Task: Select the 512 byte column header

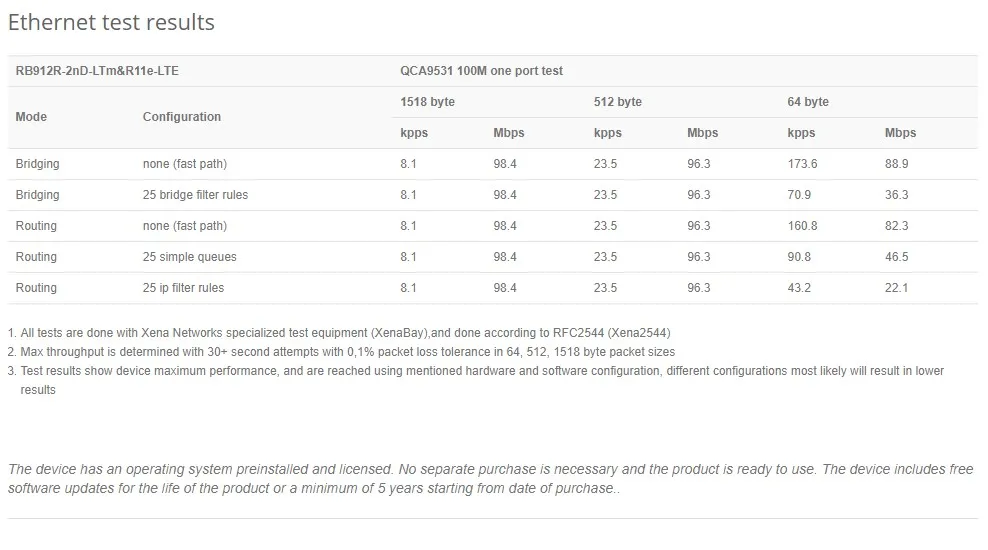Action: [618, 101]
